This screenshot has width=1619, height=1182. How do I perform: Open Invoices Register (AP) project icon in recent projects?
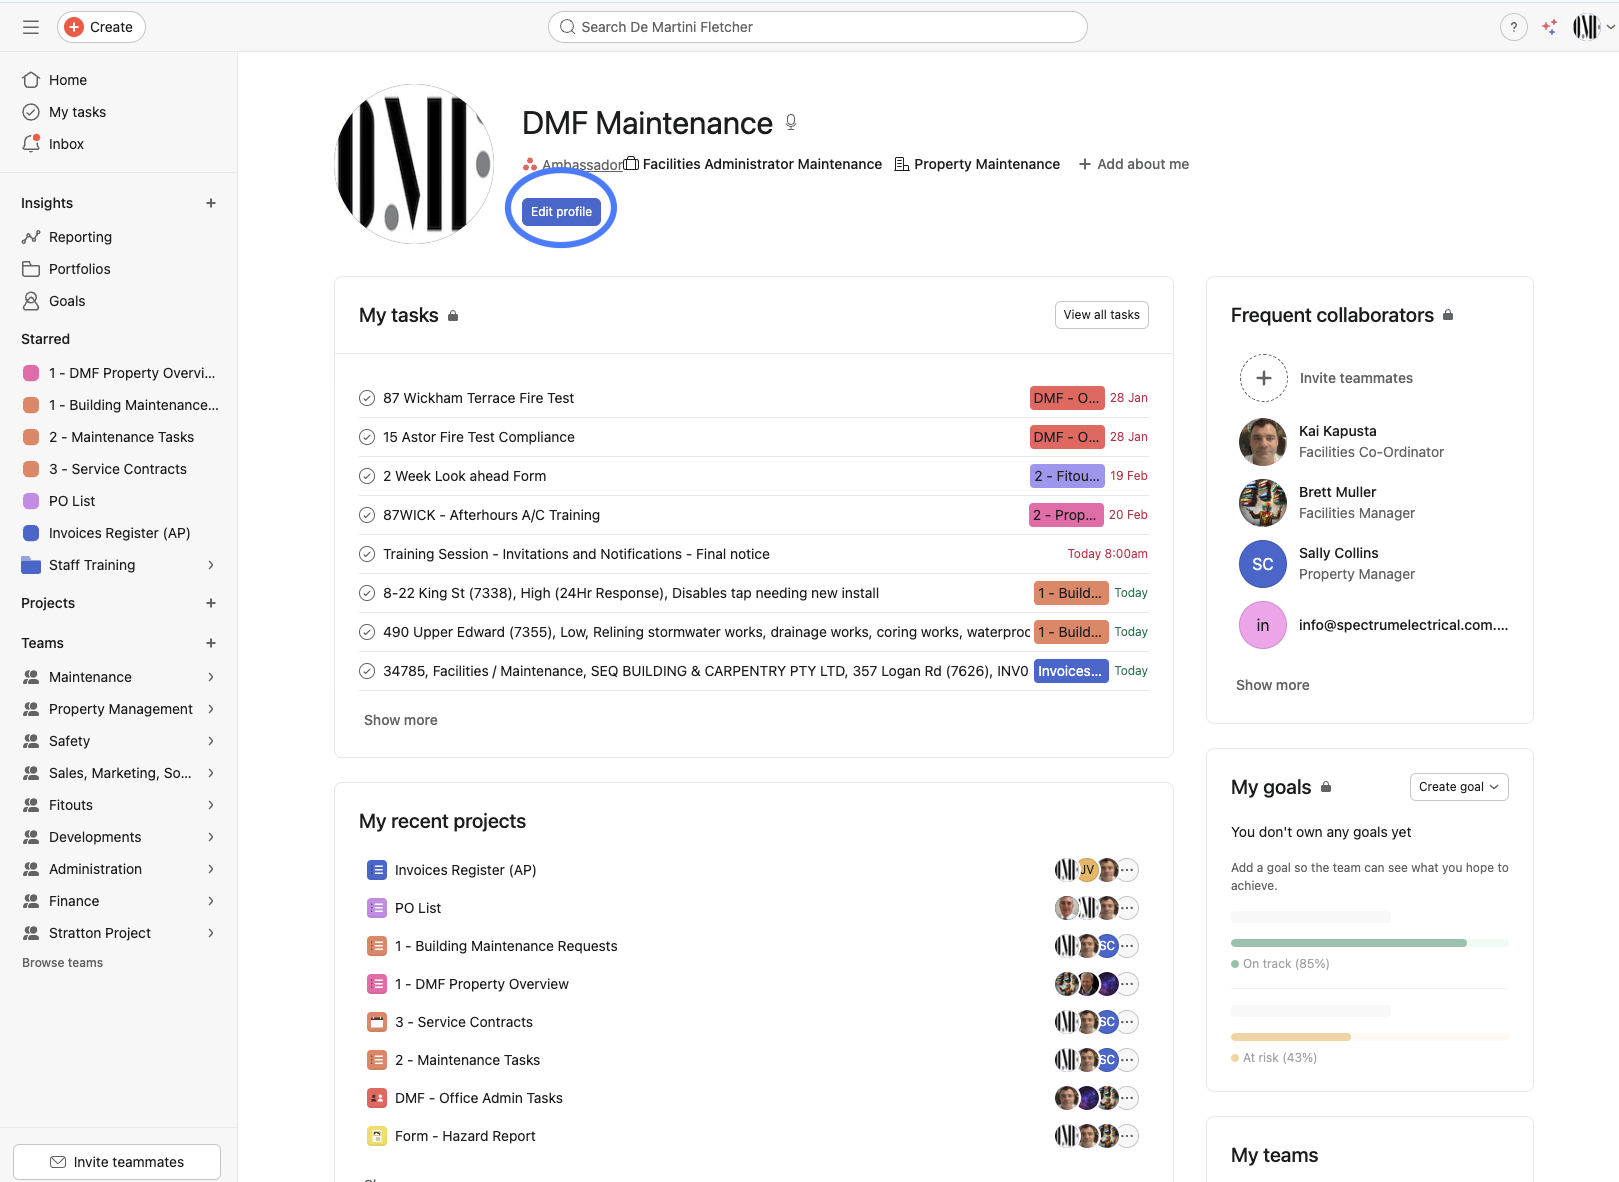(x=377, y=870)
